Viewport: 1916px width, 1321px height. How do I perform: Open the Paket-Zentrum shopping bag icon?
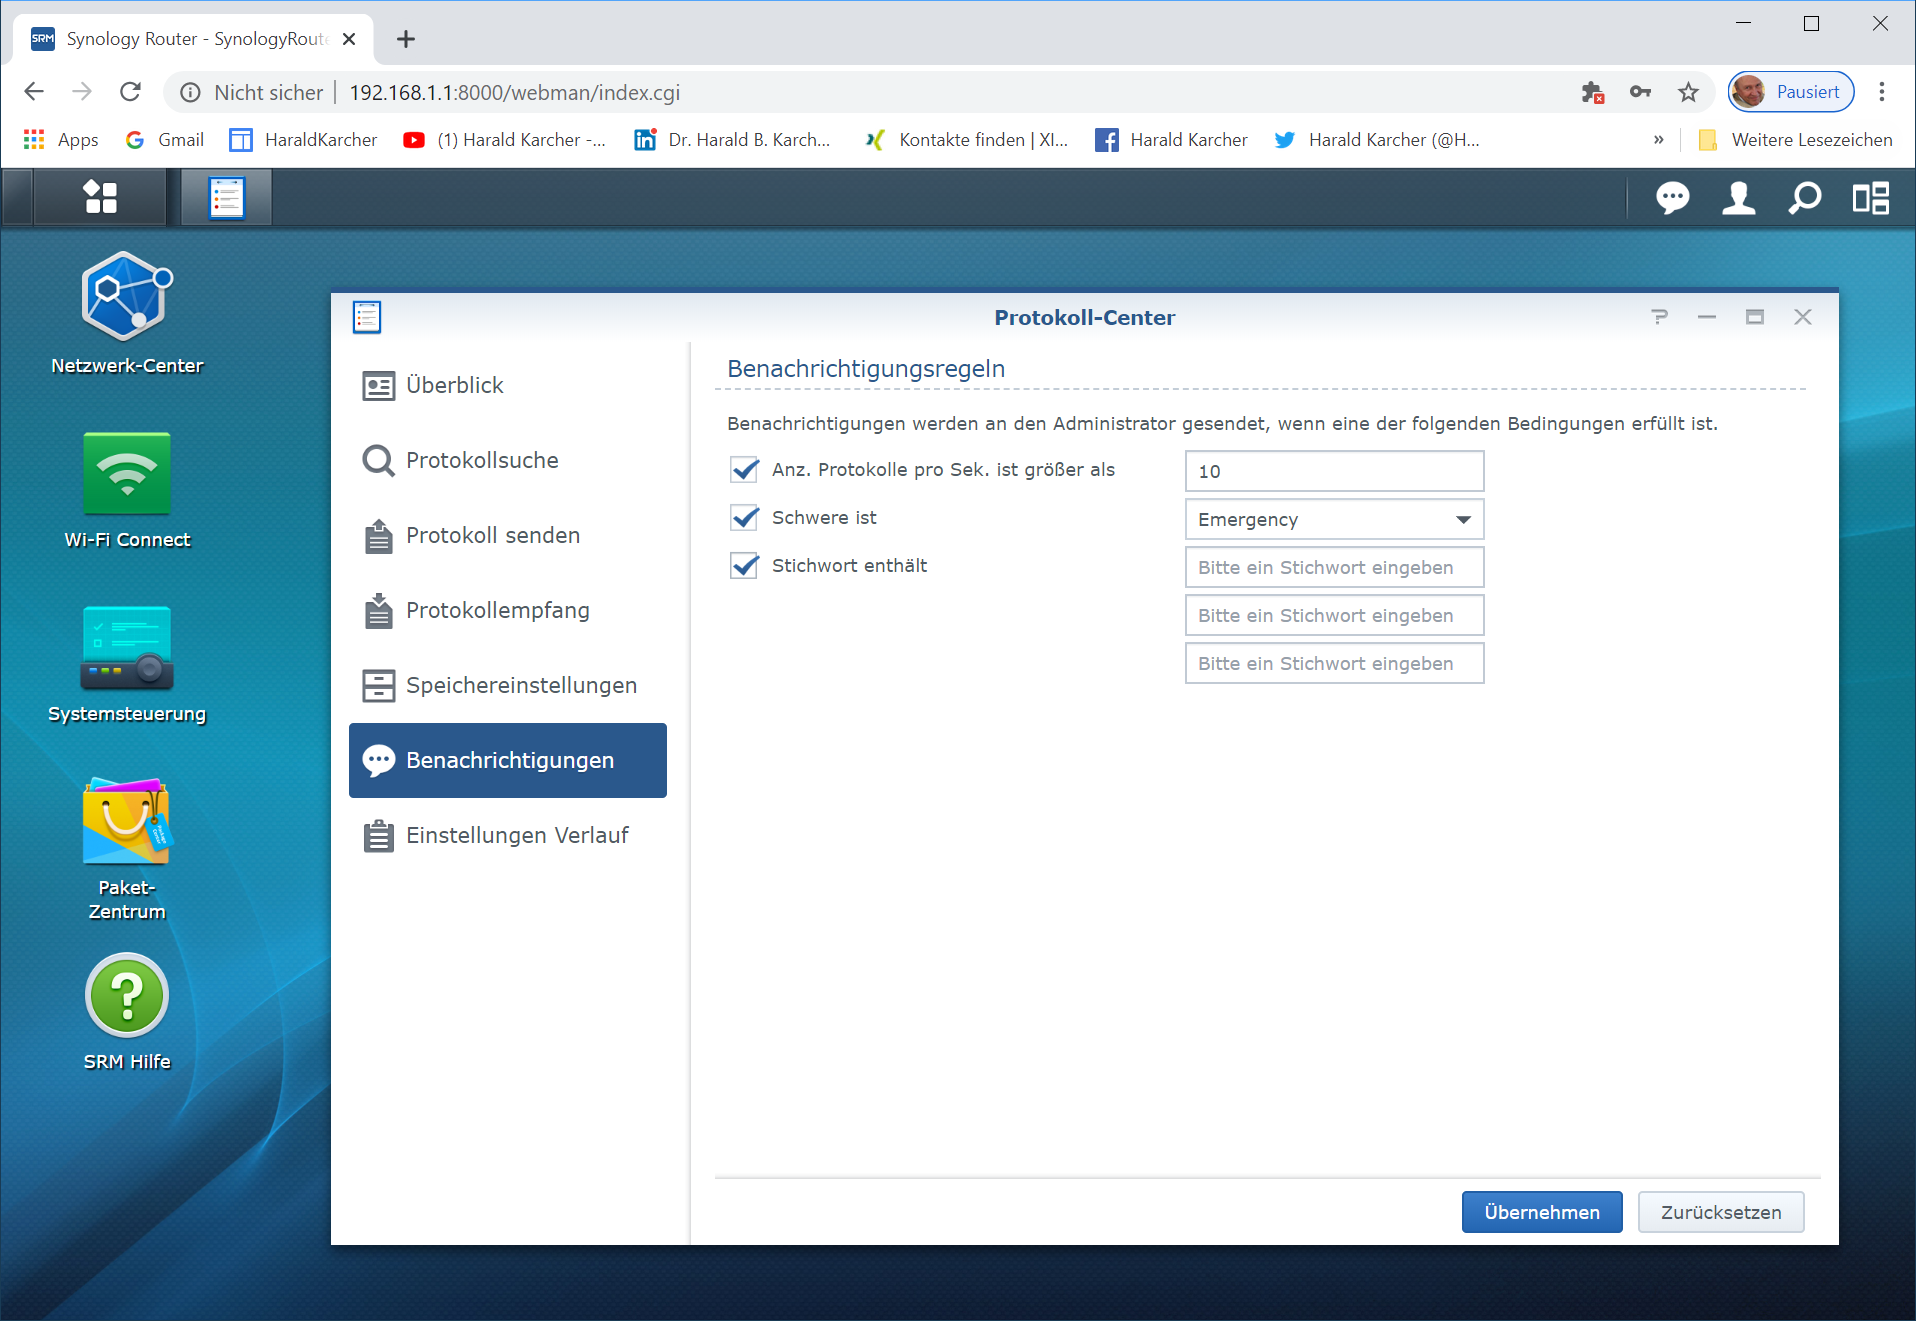click(127, 822)
